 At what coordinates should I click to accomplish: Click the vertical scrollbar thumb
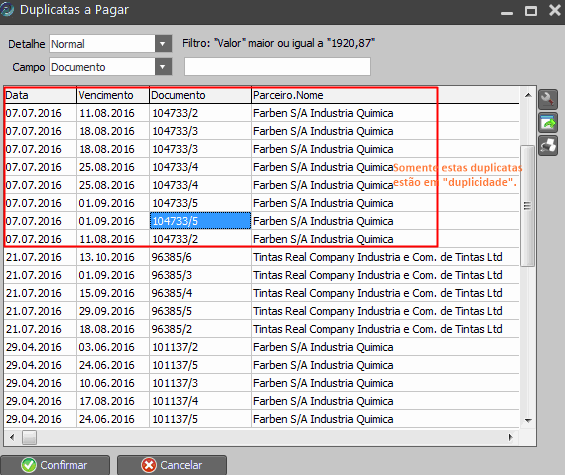(528, 206)
